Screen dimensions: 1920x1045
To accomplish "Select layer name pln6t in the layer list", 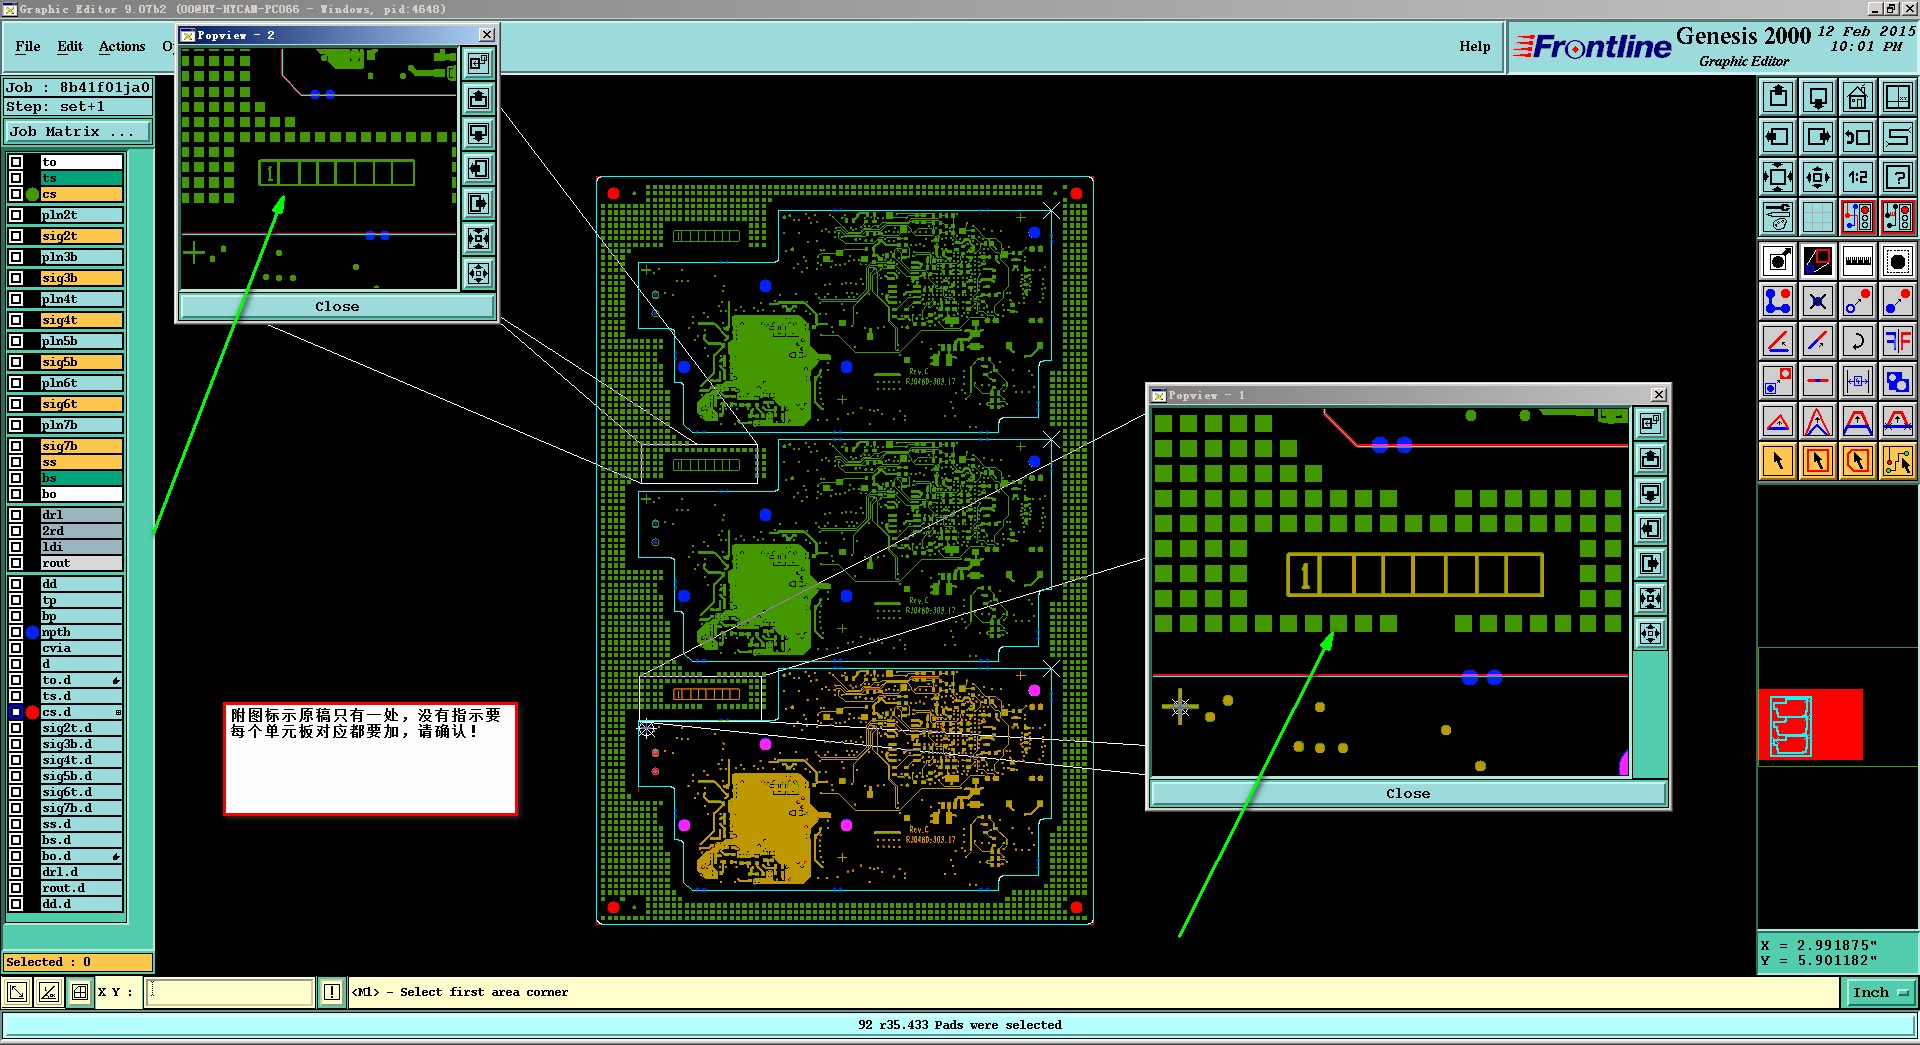I will point(81,383).
